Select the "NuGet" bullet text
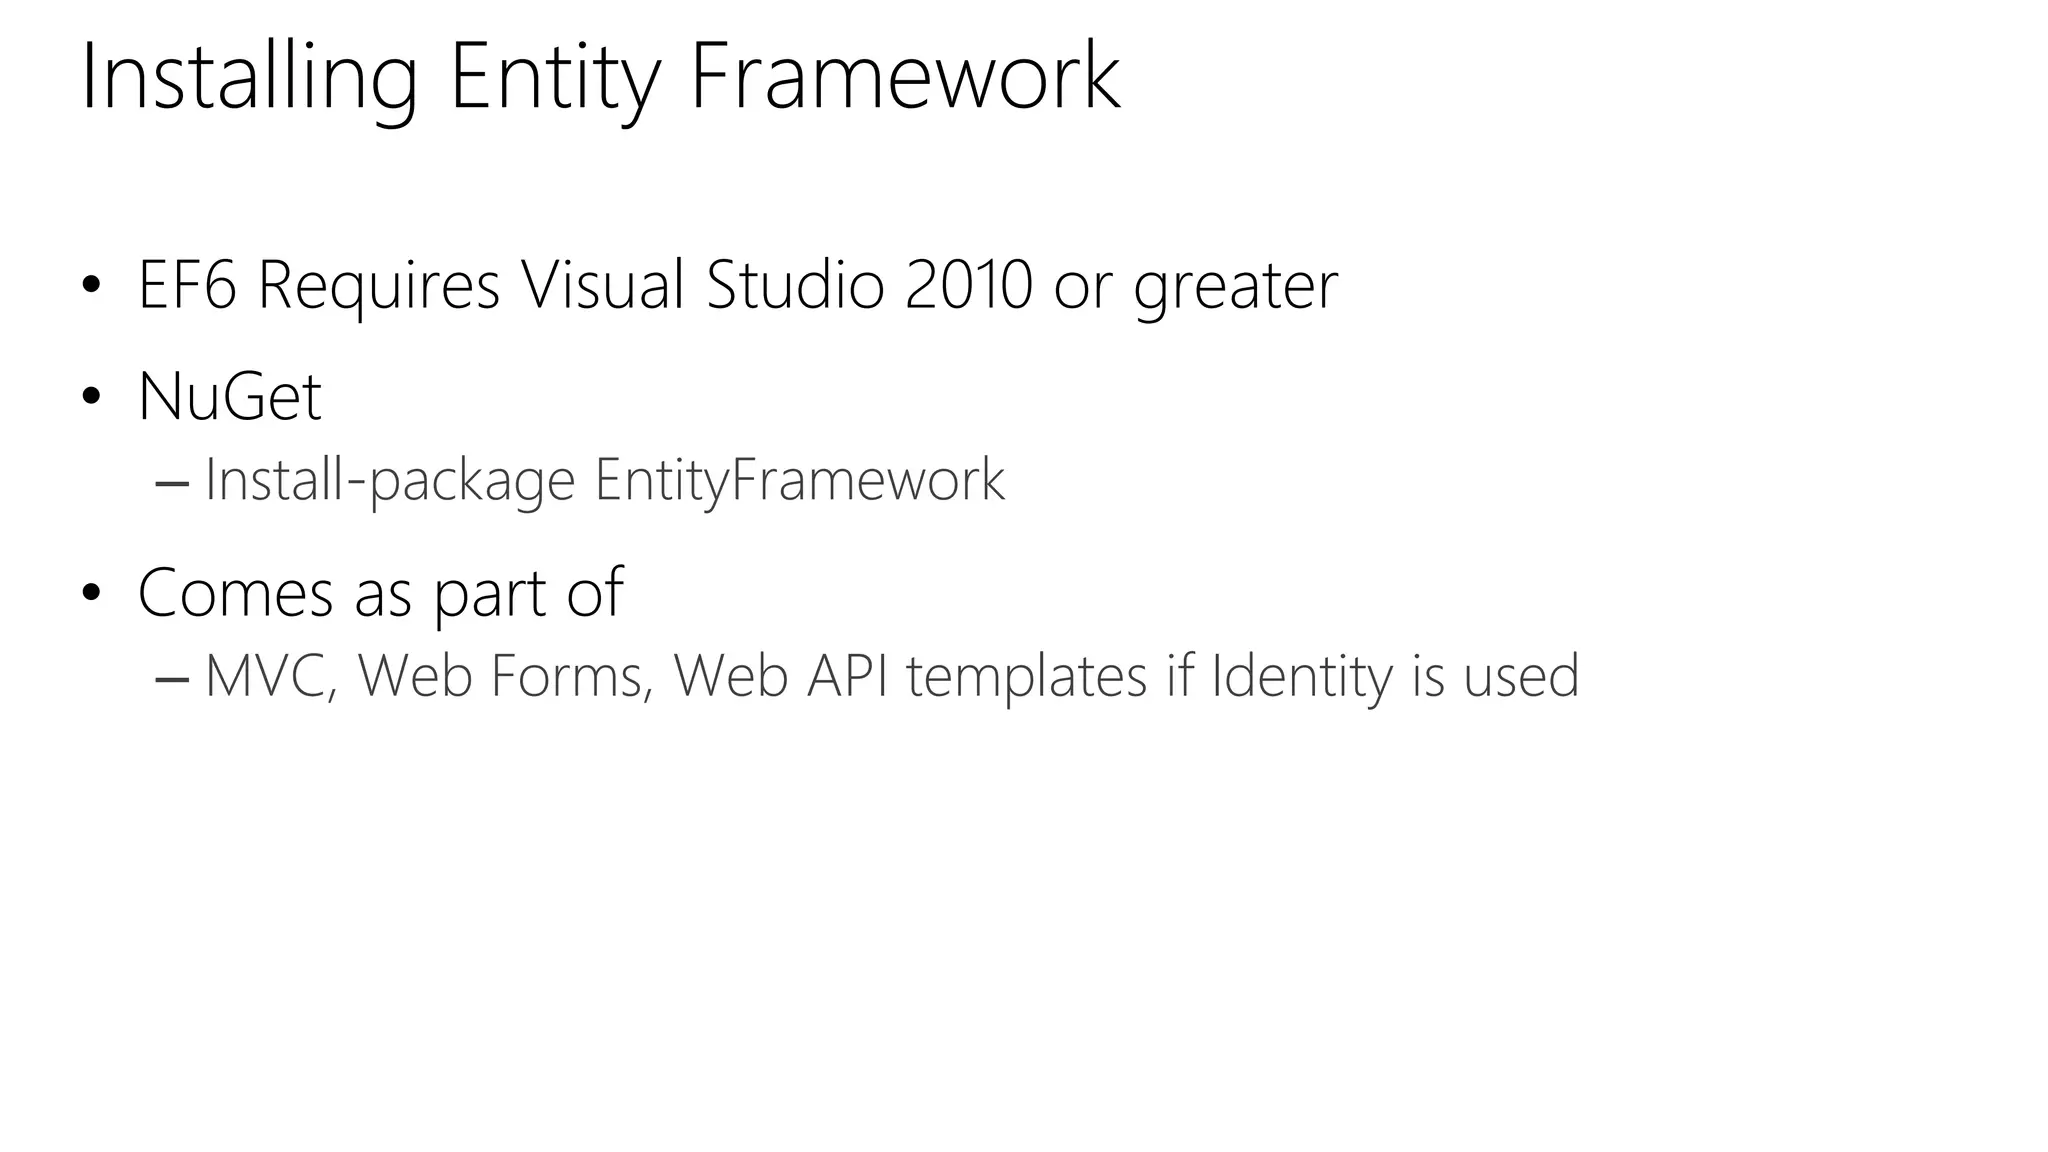 [x=230, y=397]
